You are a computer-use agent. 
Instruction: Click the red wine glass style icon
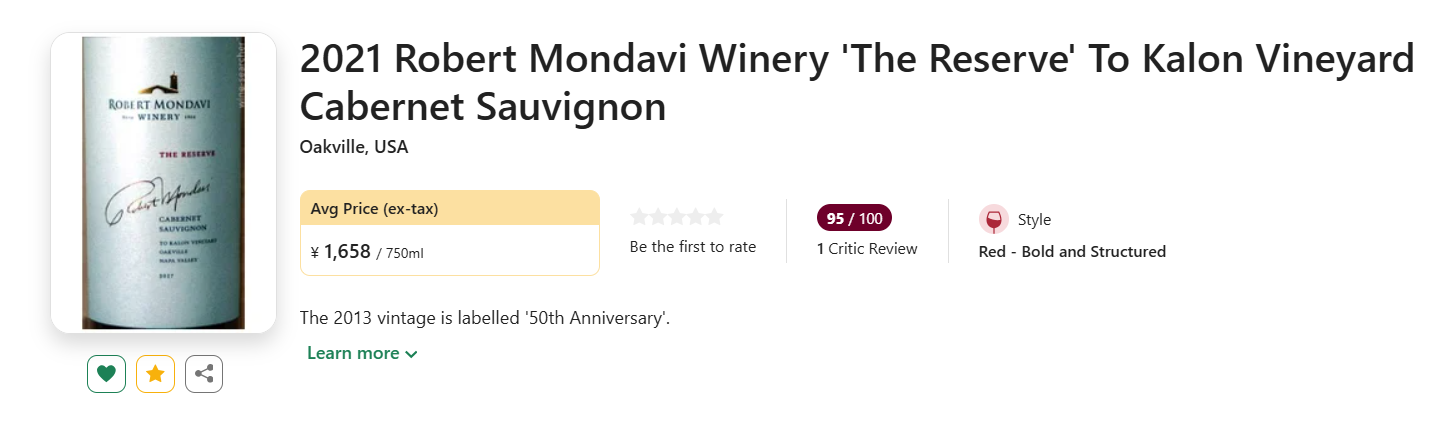click(x=994, y=220)
